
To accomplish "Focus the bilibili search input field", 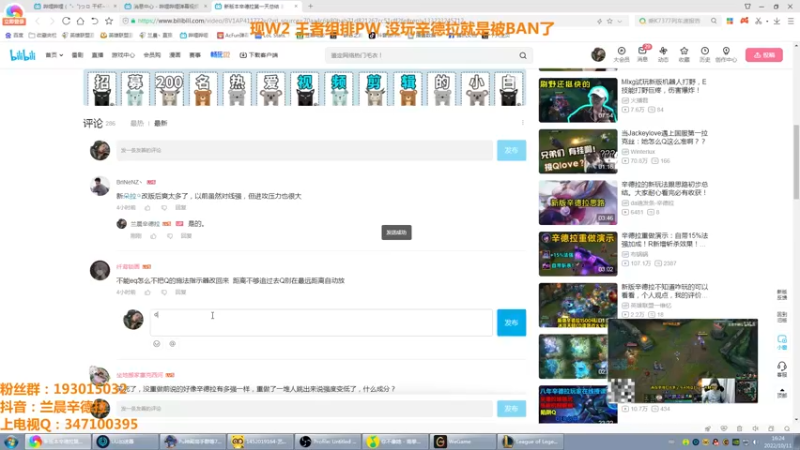I will 421,55.
